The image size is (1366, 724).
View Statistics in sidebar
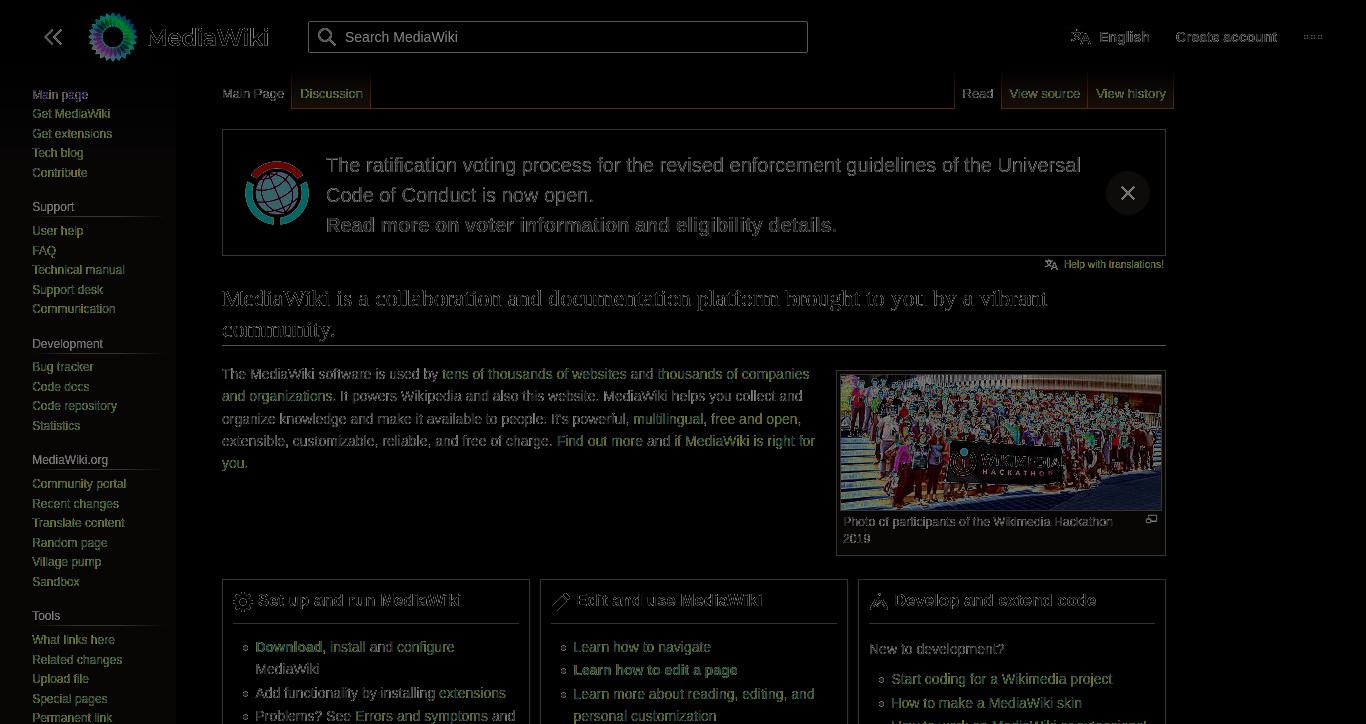click(x=56, y=426)
